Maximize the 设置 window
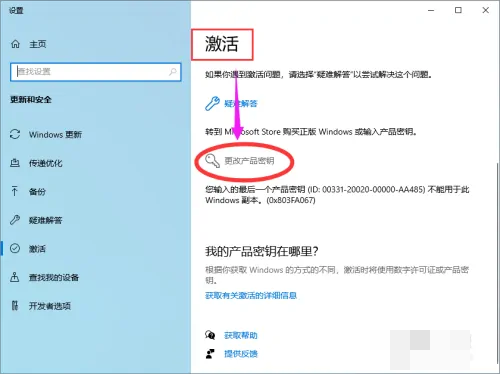 tap(458, 10)
